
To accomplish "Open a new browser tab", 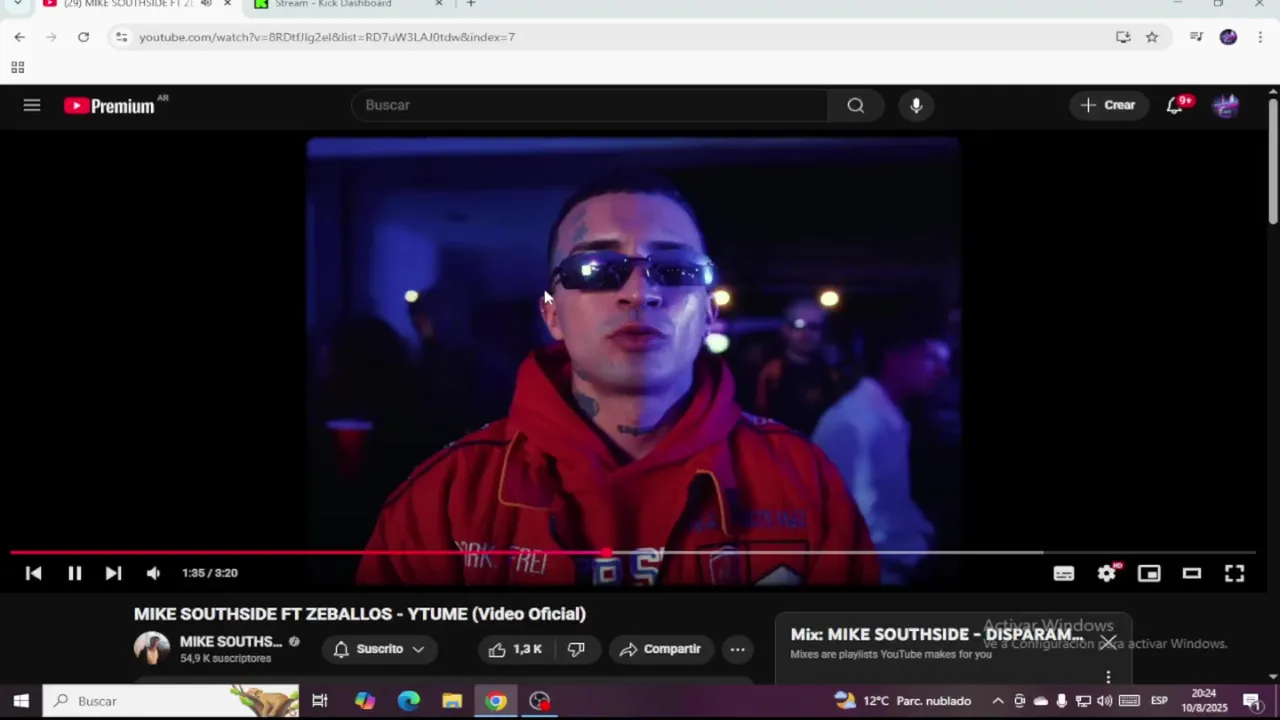I will tap(471, 4).
